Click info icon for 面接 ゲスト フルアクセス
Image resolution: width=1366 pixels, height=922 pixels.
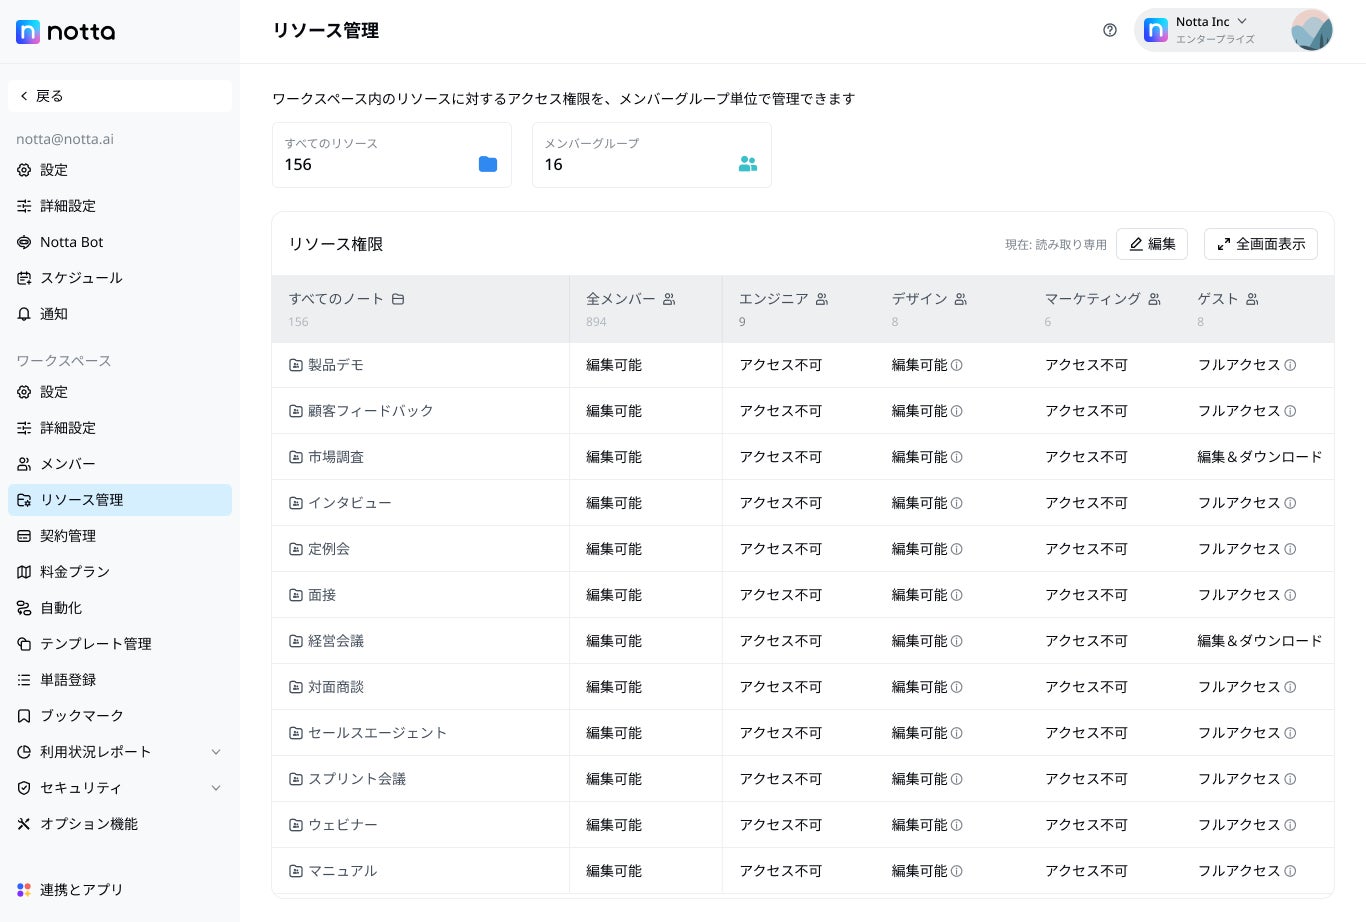(1290, 595)
